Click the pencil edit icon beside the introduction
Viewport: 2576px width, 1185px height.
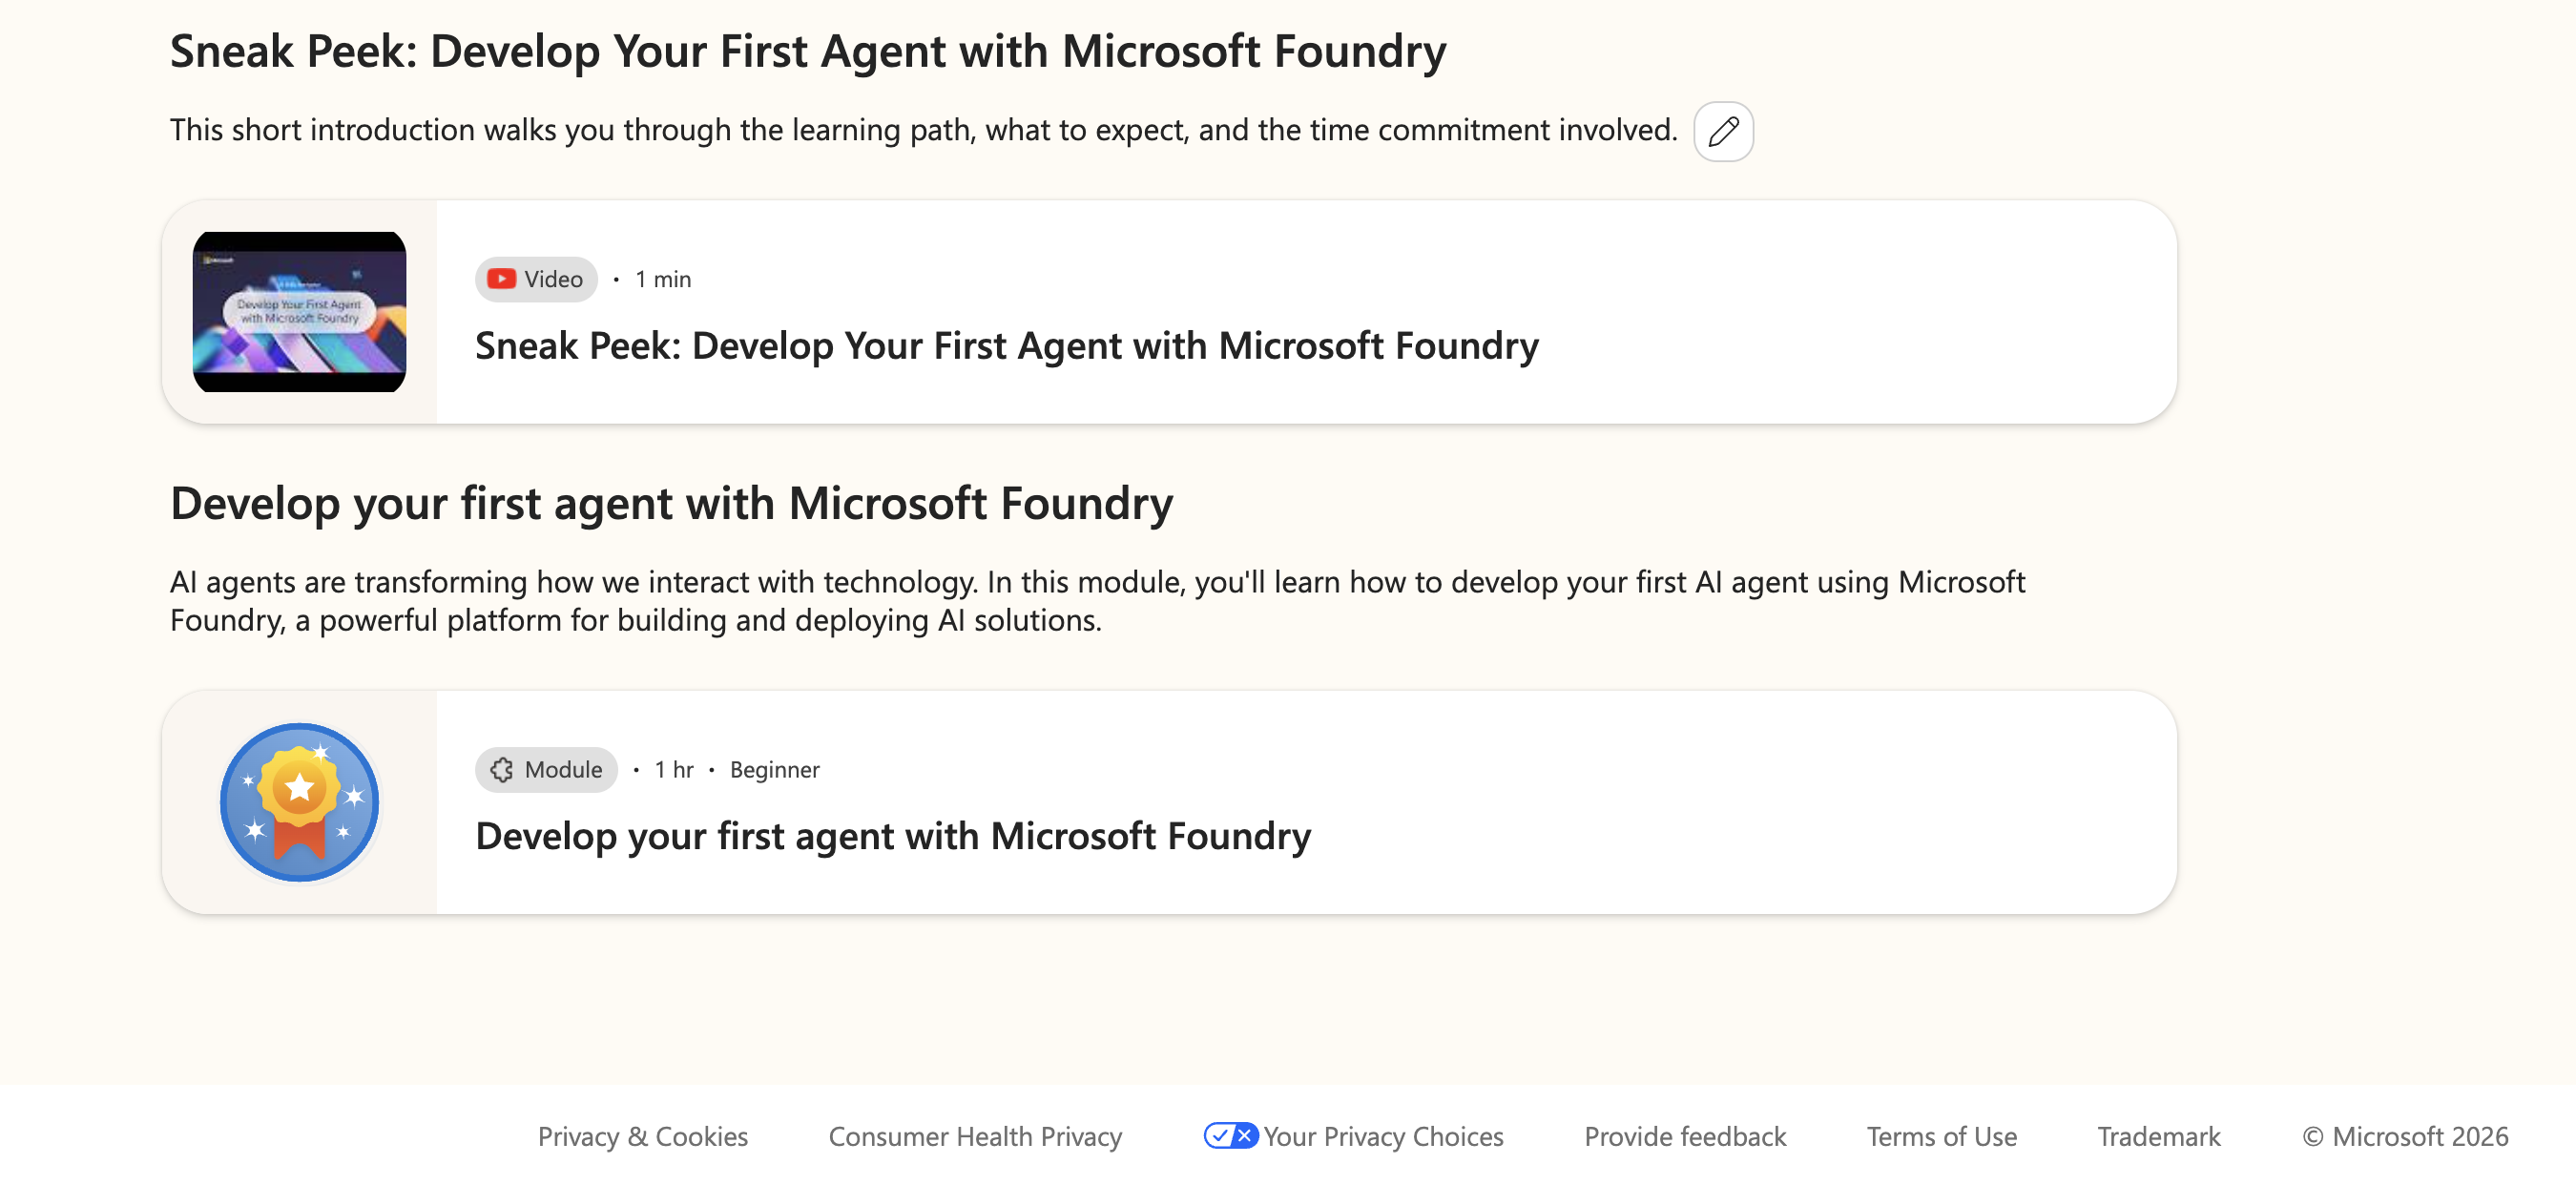click(x=1723, y=131)
